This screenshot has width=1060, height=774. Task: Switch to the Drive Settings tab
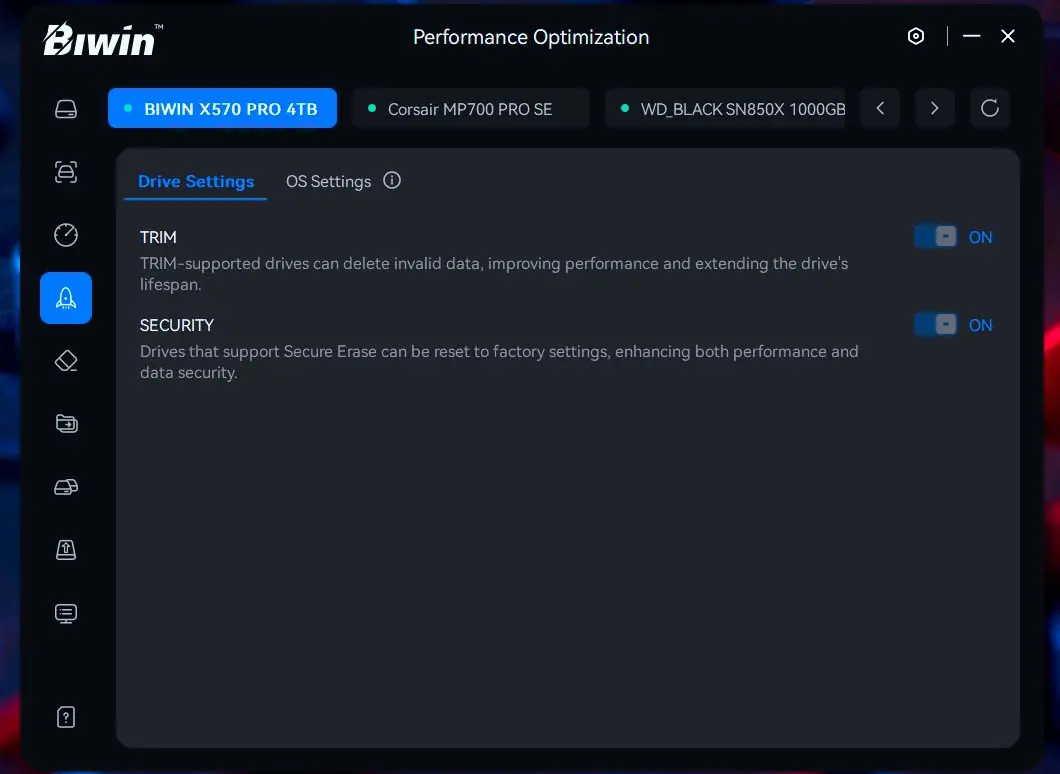[x=196, y=181]
